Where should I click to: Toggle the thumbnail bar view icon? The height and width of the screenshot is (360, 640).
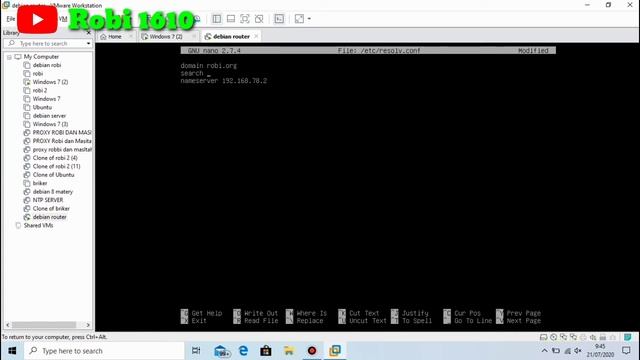[231, 19]
